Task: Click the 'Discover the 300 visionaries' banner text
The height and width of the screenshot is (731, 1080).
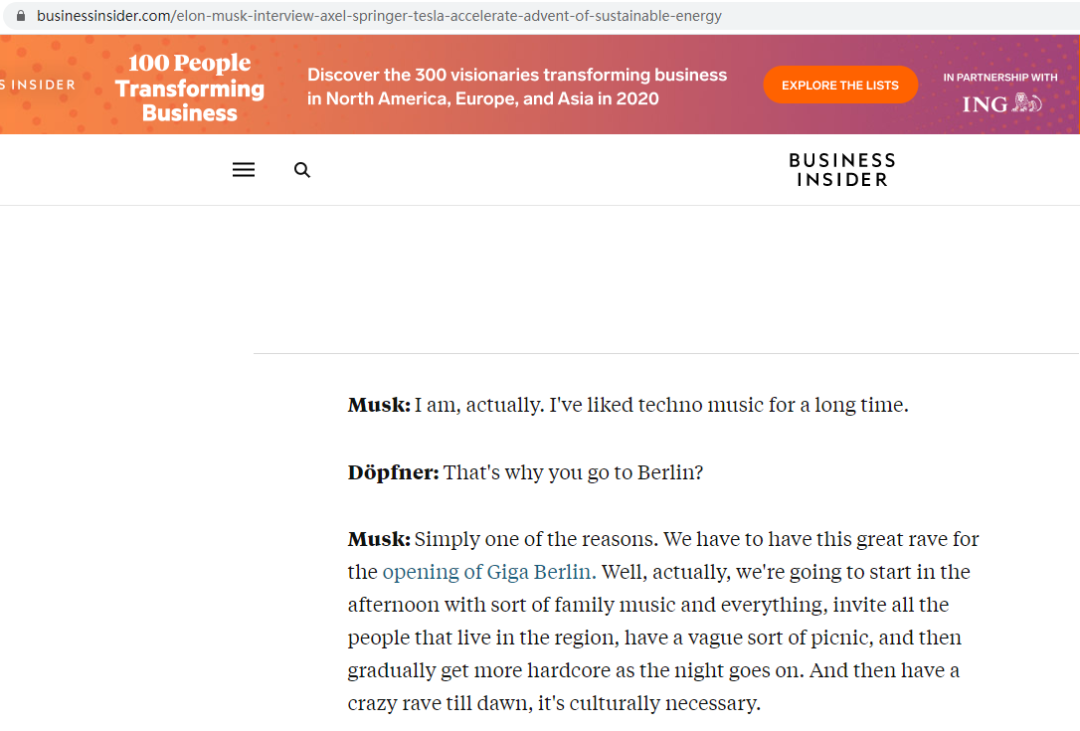Action: click(x=517, y=86)
